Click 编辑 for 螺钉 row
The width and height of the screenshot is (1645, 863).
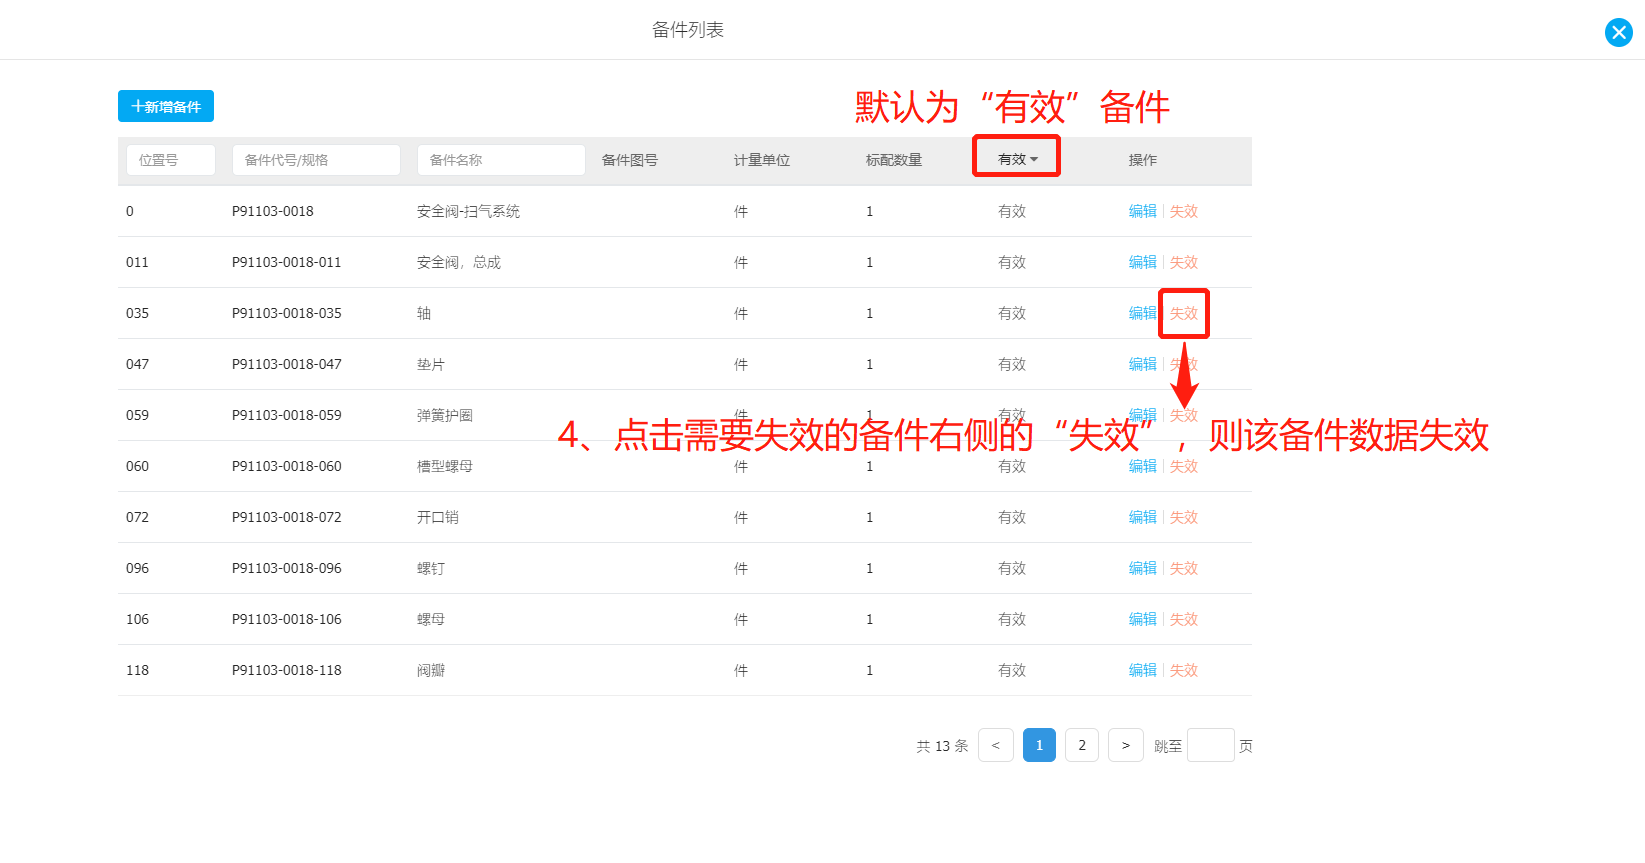[x=1143, y=568]
